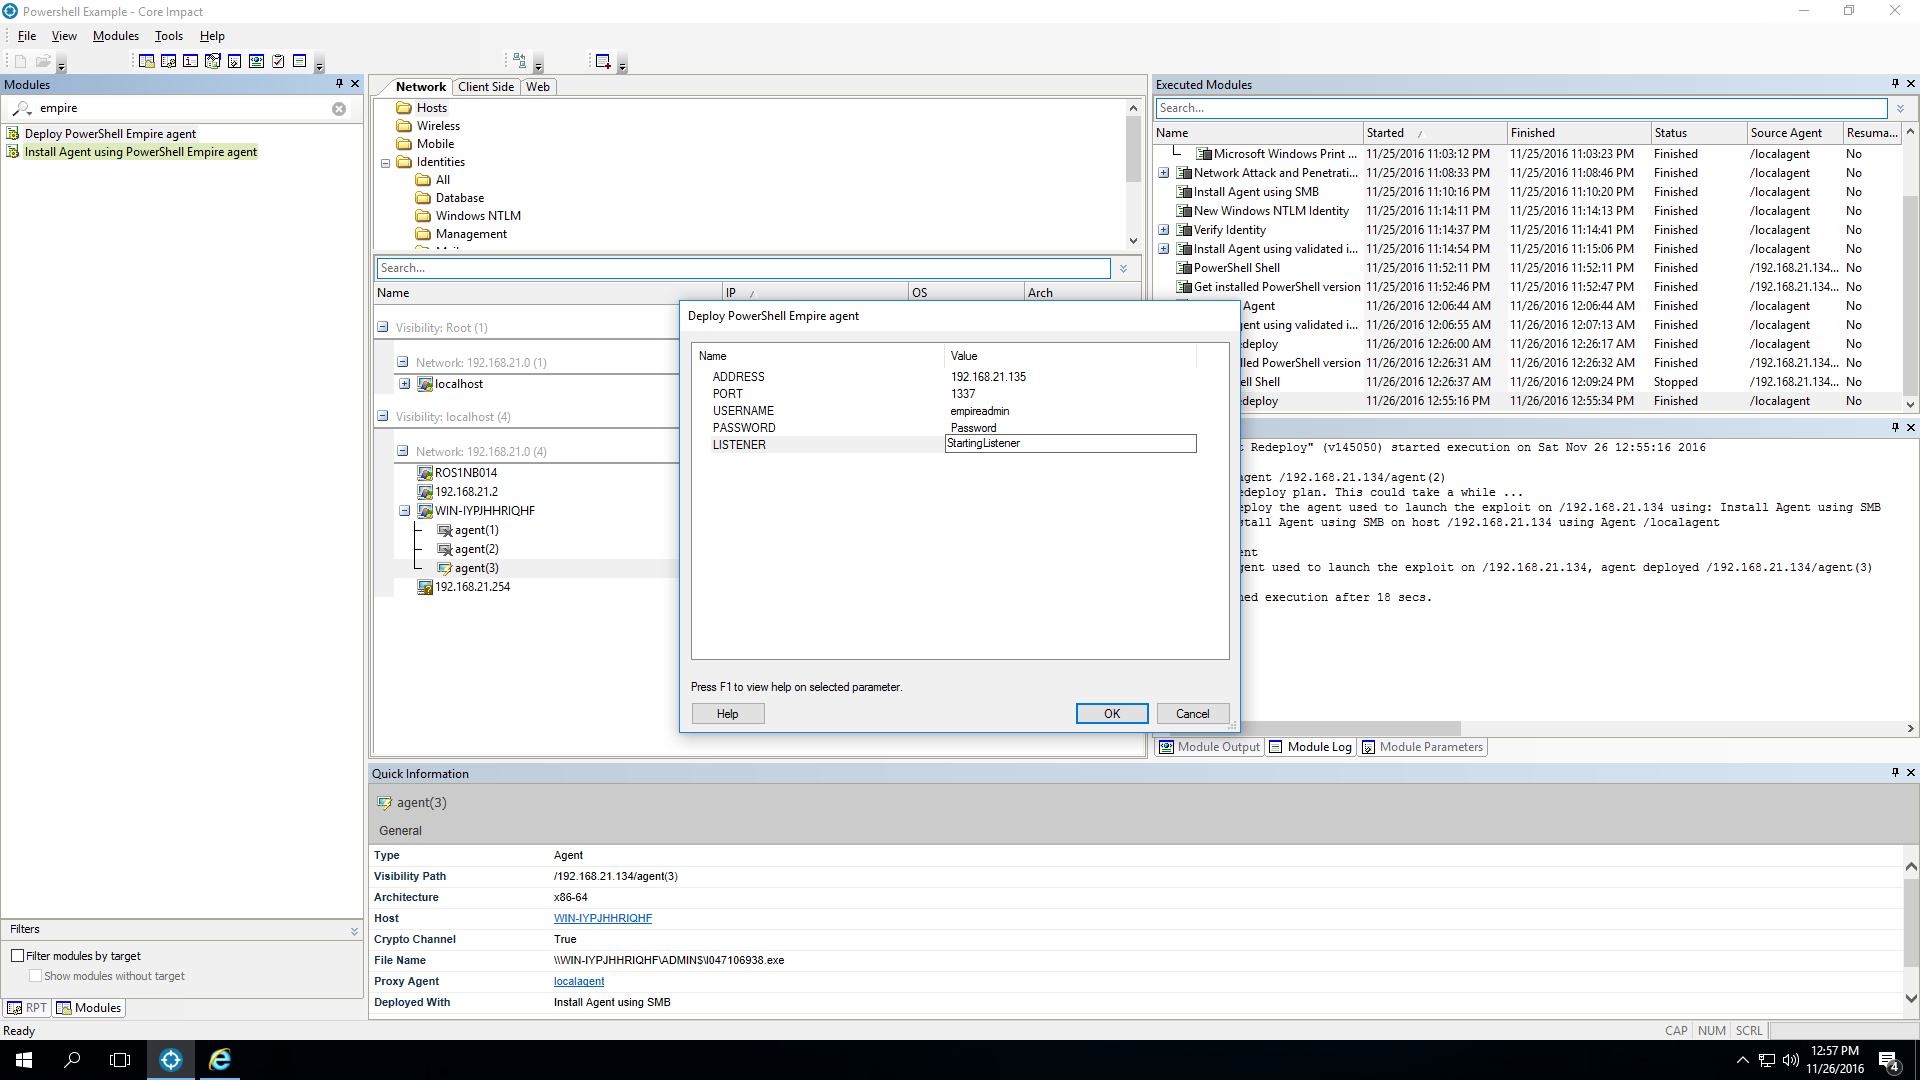Image resolution: width=1920 pixels, height=1080 pixels.
Task: Click the toolbar icon with gears panel
Action: click(x=168, y=61)
